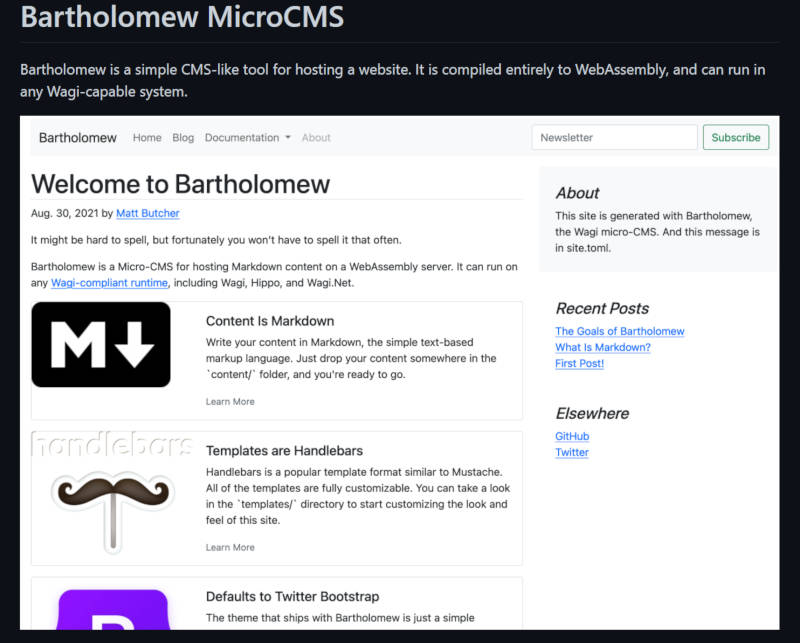Open the First Post! link
Screen dimensions: 800x643
click(580, 363)
